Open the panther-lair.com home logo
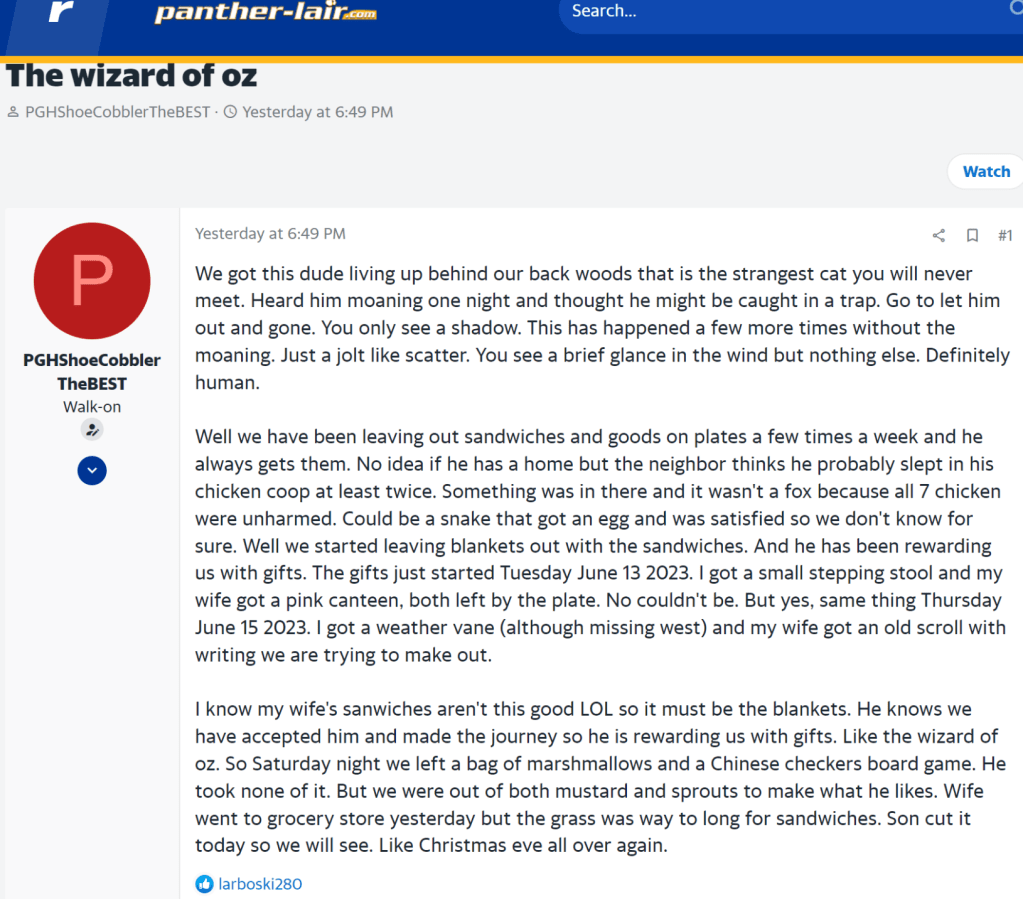Viewport: 1023px width, 899px height. pos(264,13)
